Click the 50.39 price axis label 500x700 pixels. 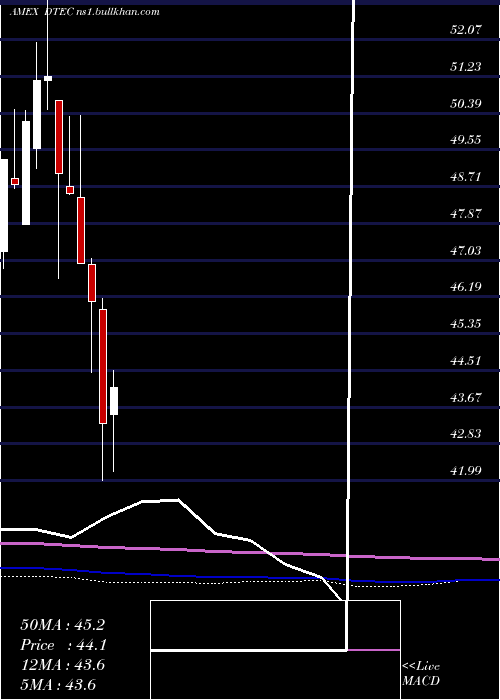(465, 104)
